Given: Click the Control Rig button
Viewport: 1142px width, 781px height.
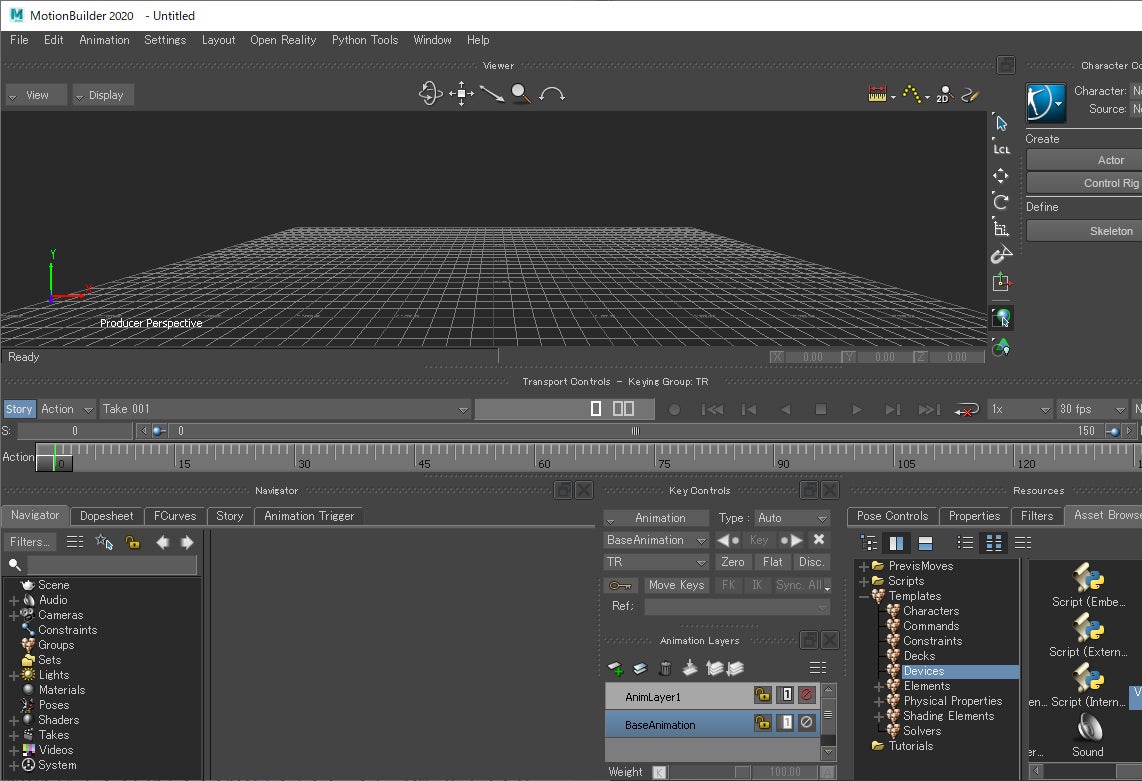Looking at the screenshot, I should tap(1110, 183).
